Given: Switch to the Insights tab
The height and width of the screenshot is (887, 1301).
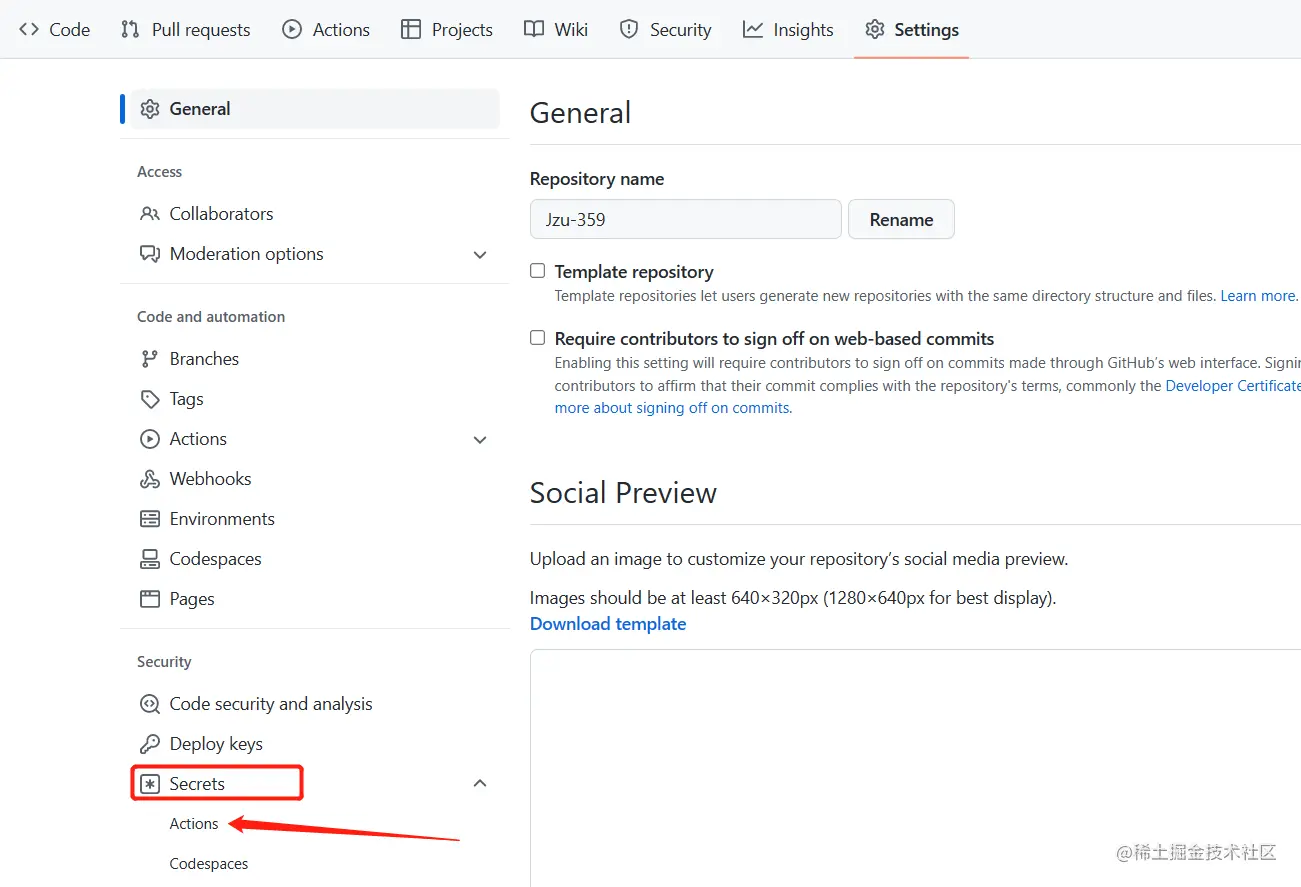Looking at the screenshot, I should [788, 30].
